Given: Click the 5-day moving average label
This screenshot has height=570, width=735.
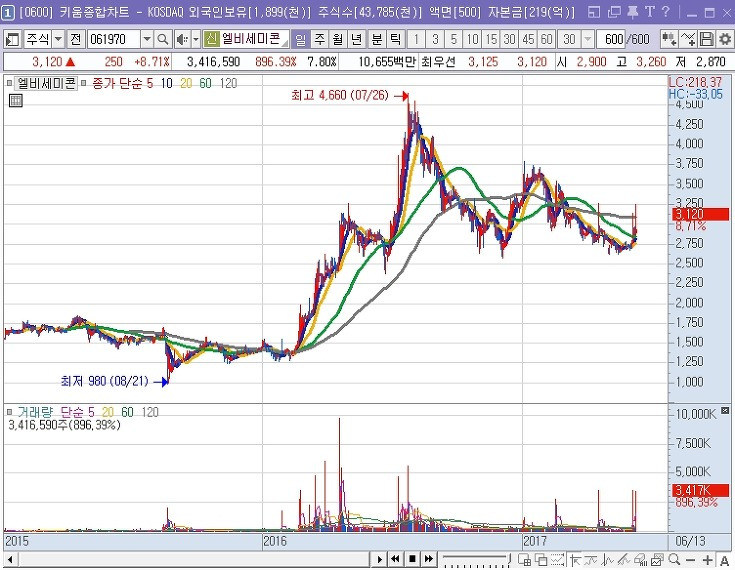Looking at the screenshot, I should (150, 83).
